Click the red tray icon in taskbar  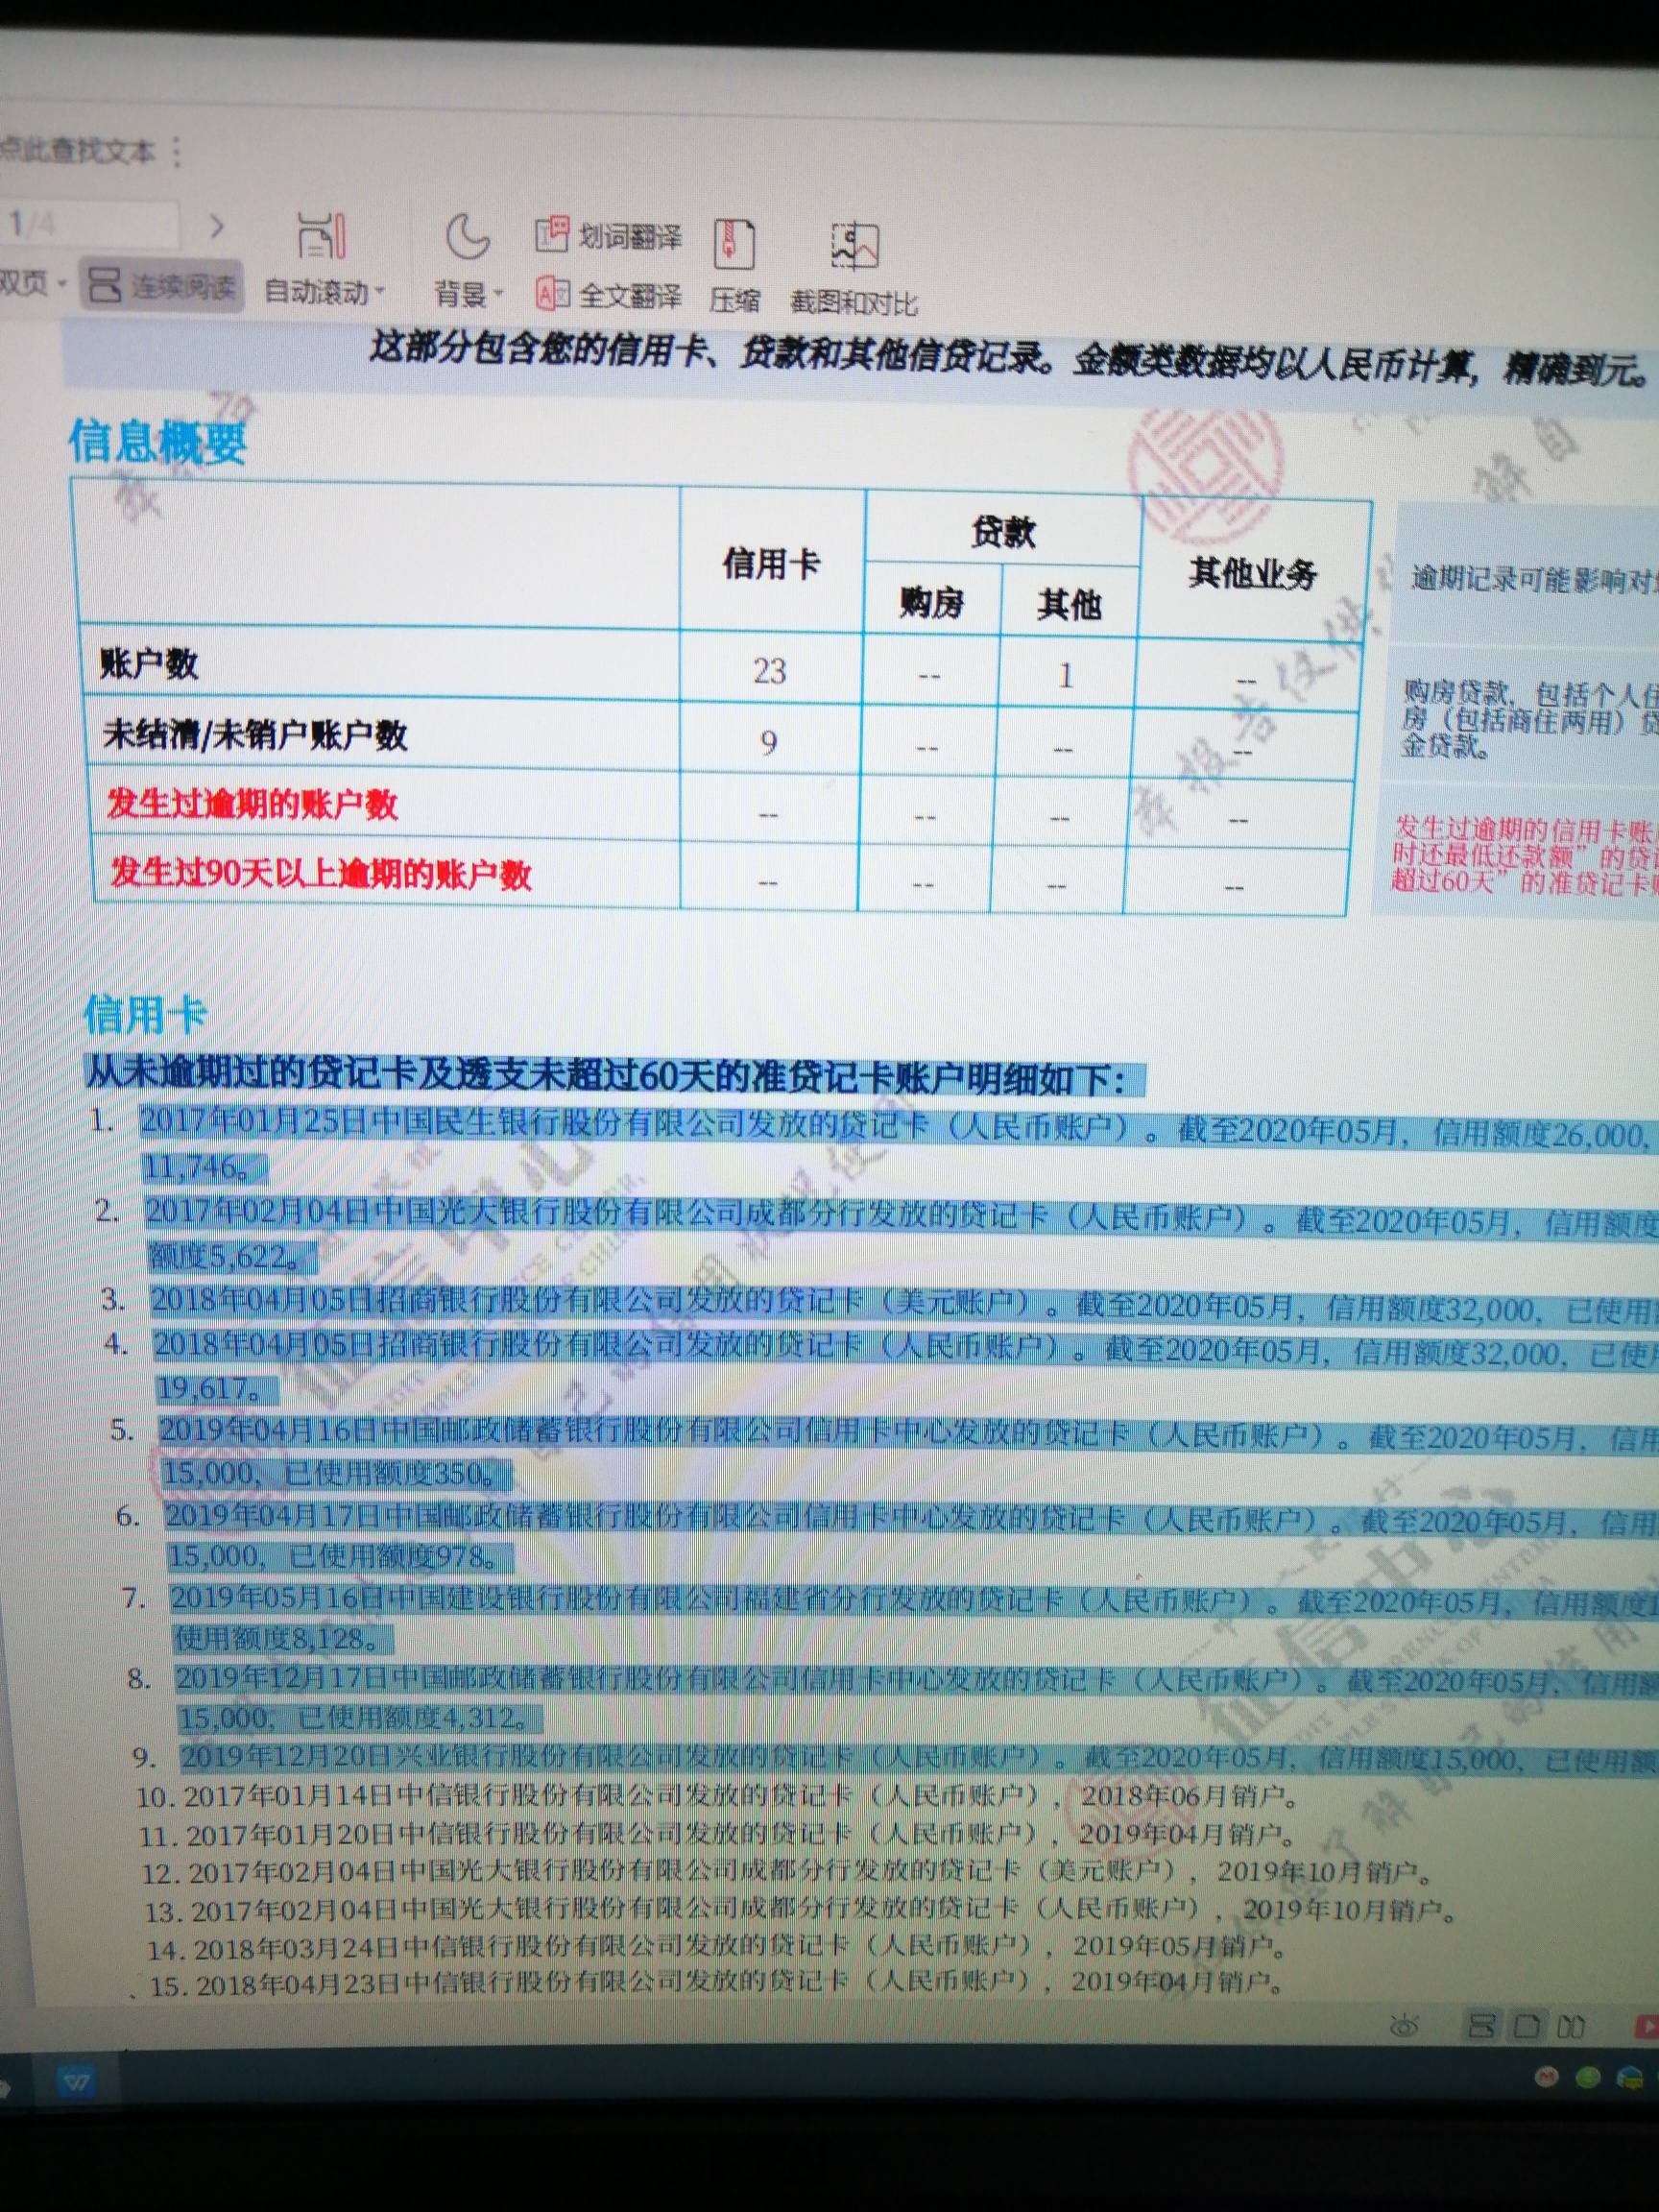pos(1547,2078)
